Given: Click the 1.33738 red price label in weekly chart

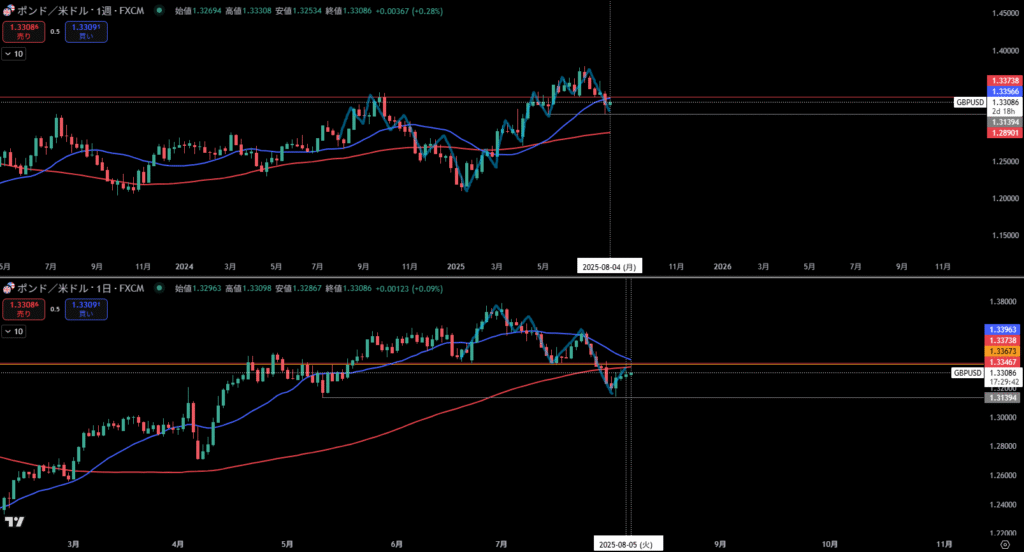Looking at the screenshot, I should click(1004, 81).
